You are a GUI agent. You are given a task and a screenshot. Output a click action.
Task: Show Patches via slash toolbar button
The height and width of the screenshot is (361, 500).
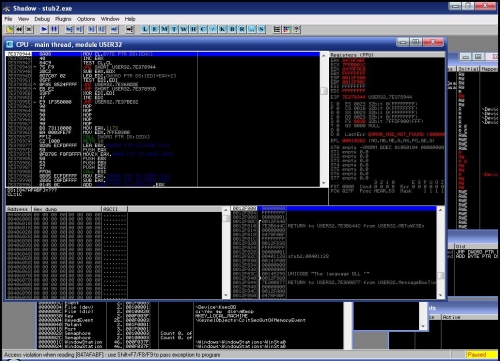213,29
